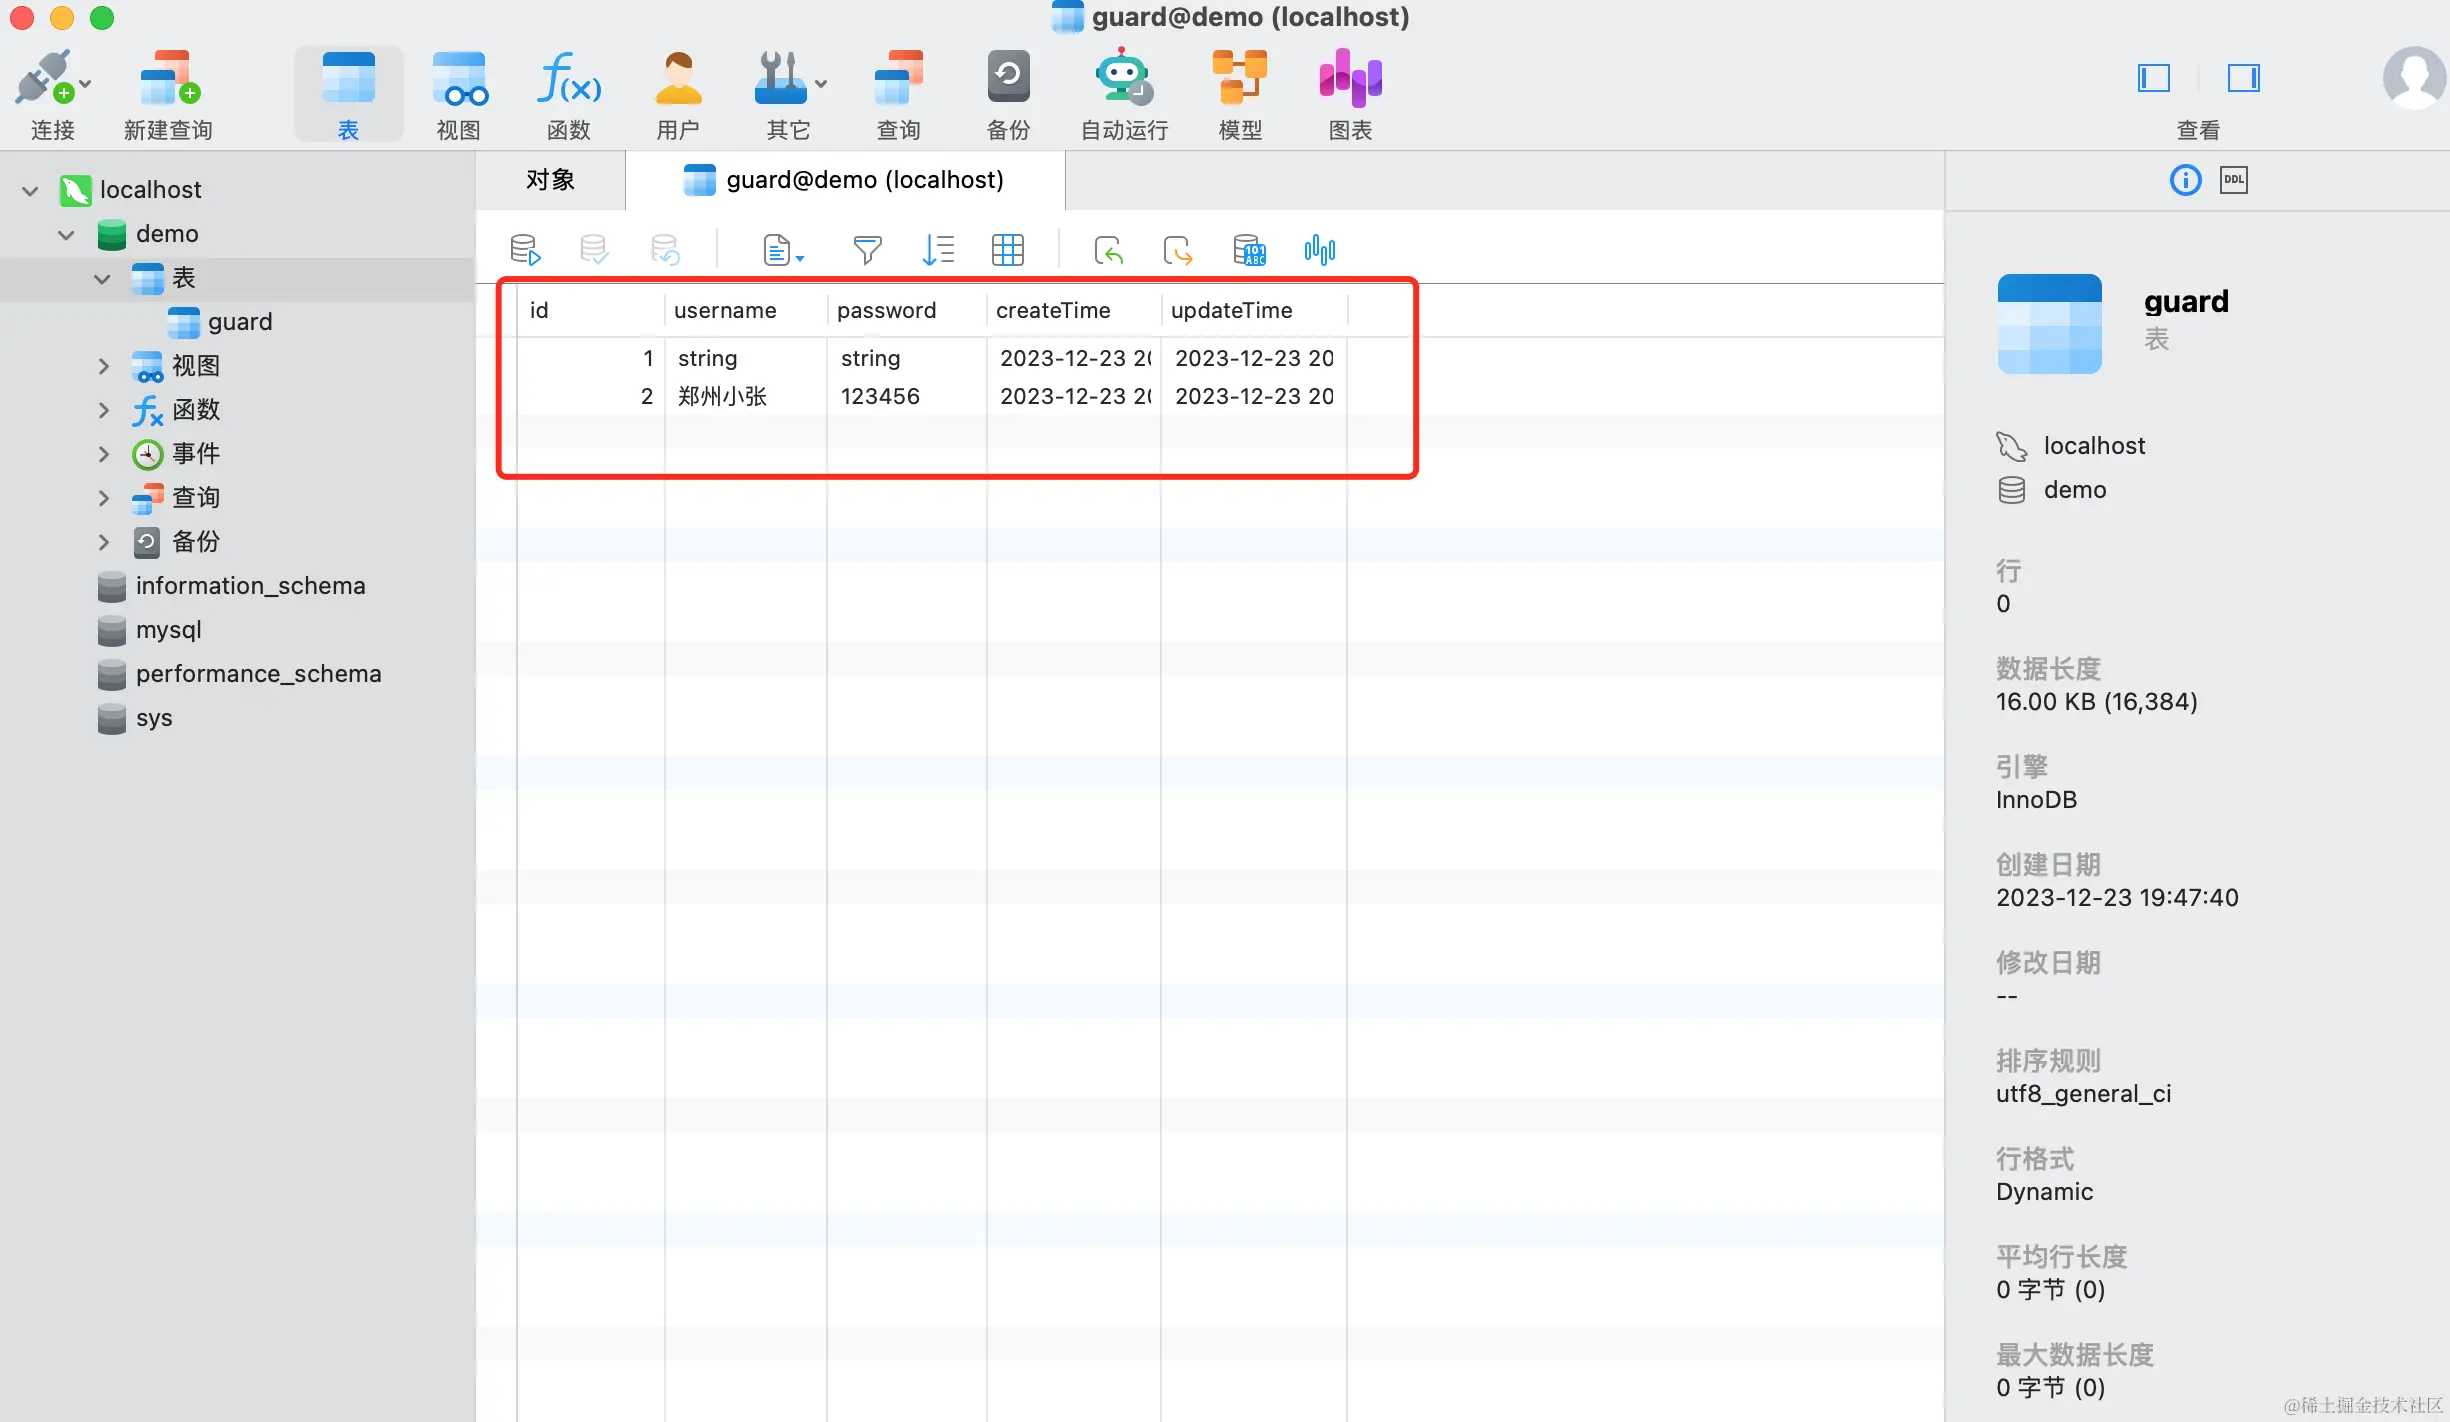Open the chart icon in table toolbar

(x=1319, y=249)
